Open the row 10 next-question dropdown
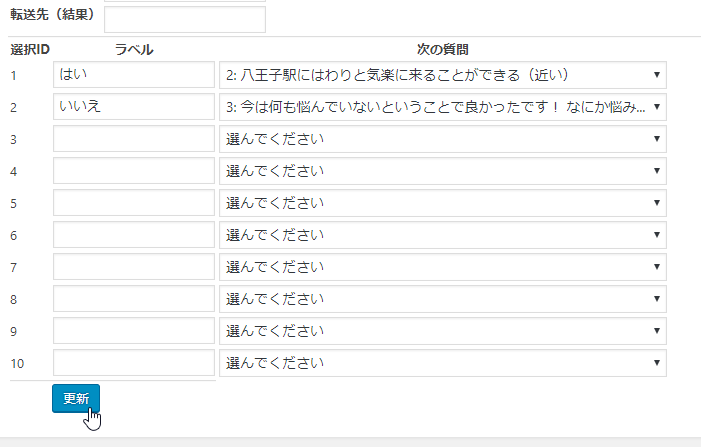 coord(442,363)
